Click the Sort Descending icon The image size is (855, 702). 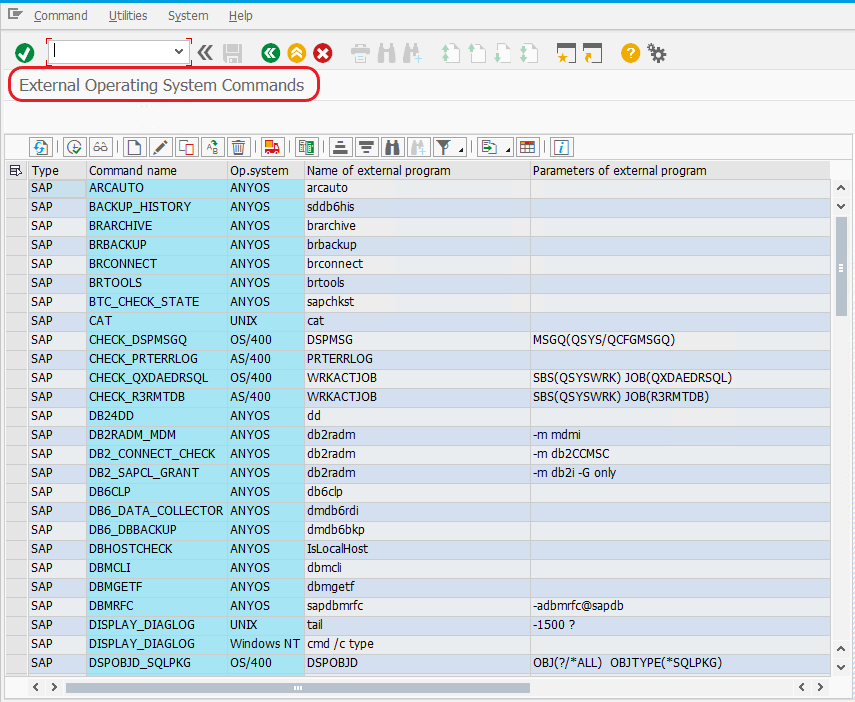(366, 147)
